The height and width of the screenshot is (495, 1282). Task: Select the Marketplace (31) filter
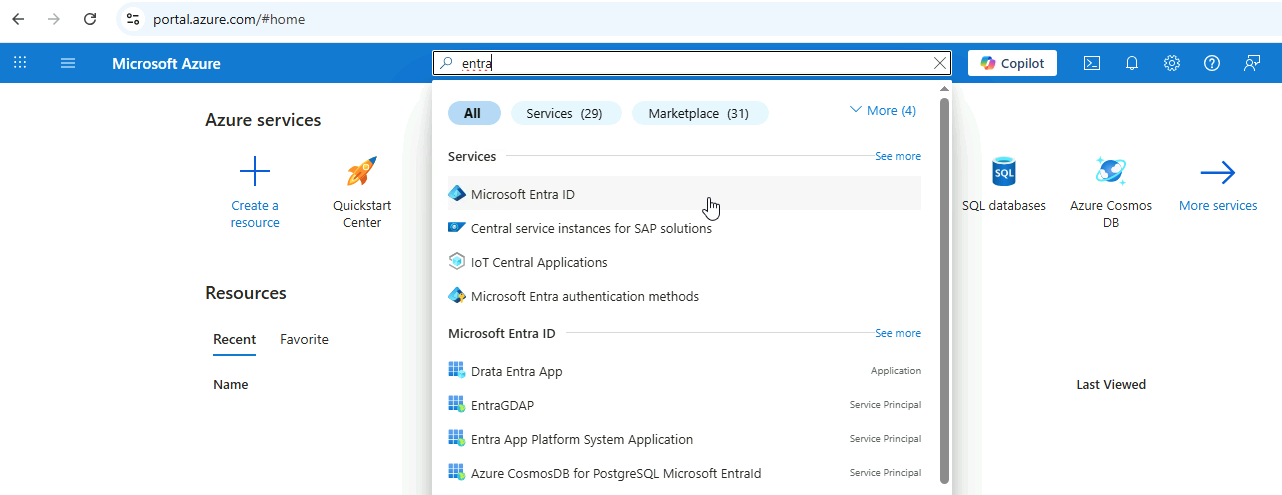[x=699, y=113]
